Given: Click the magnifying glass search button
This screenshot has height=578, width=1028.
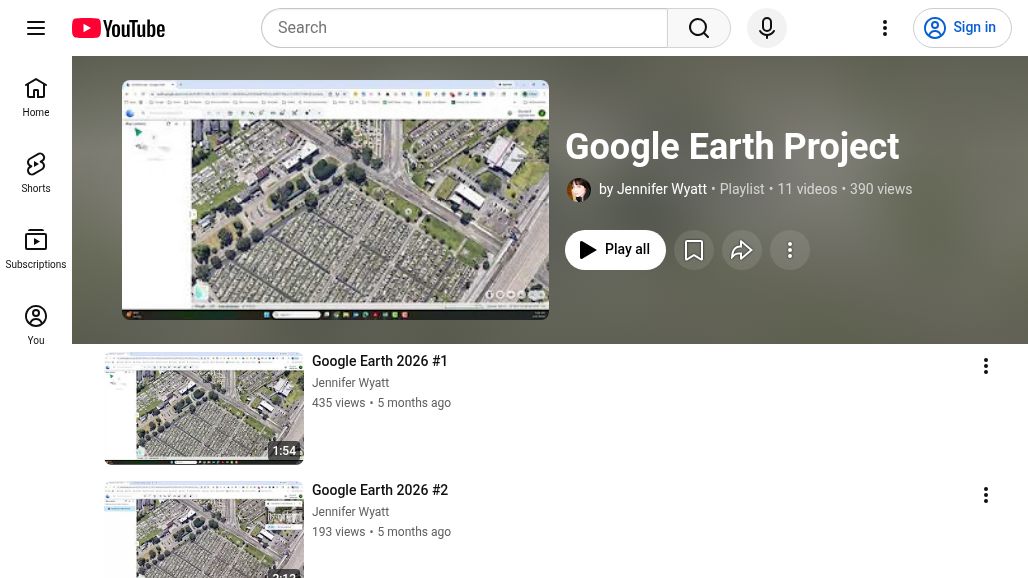Looking at the screenshot, I should tap(699, 28).
